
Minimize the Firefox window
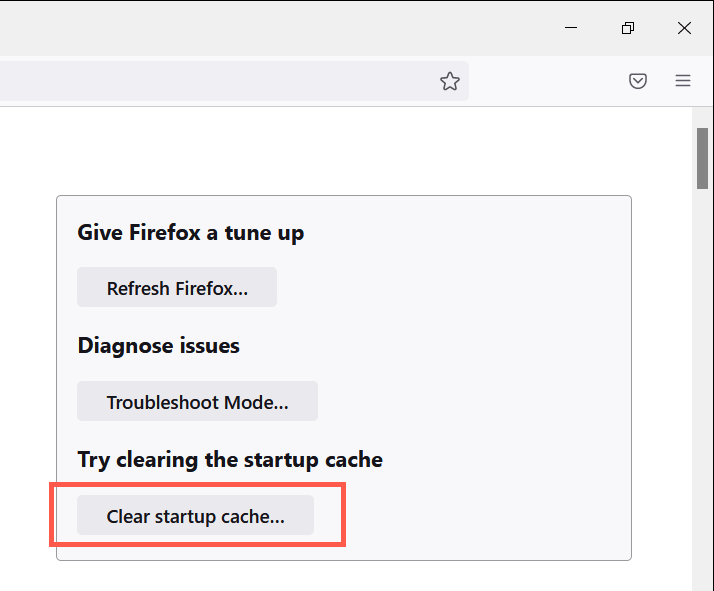pos(571,28)
